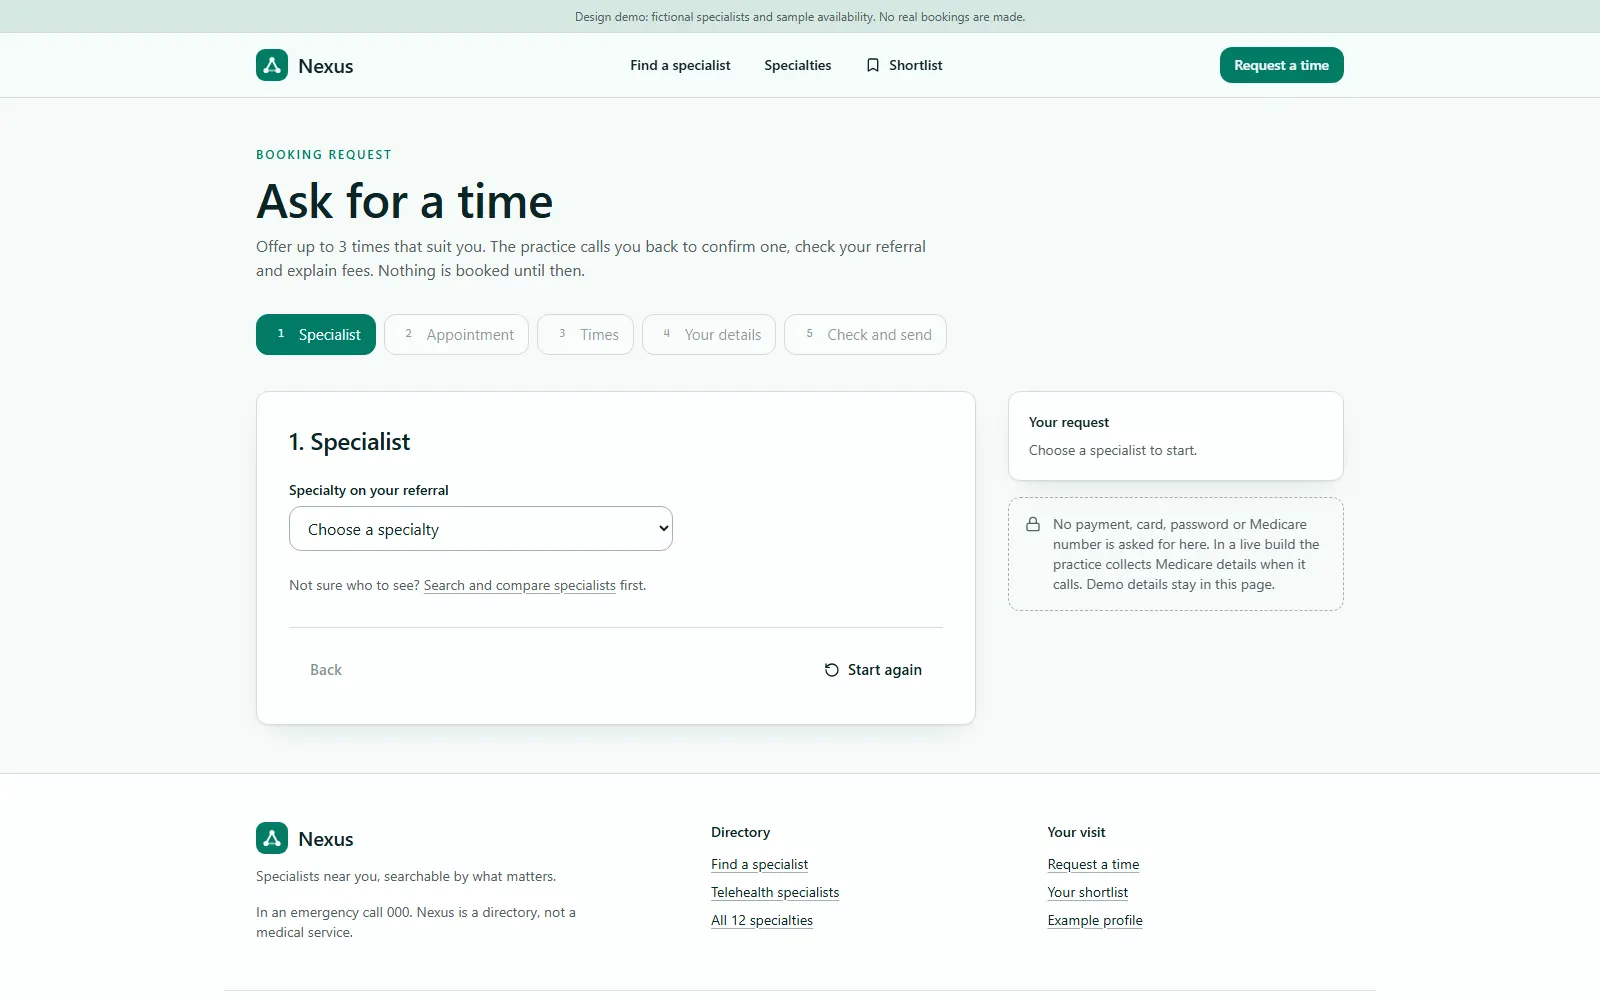
Task: Open the All 12 specialties link
Action: (762, 921)
